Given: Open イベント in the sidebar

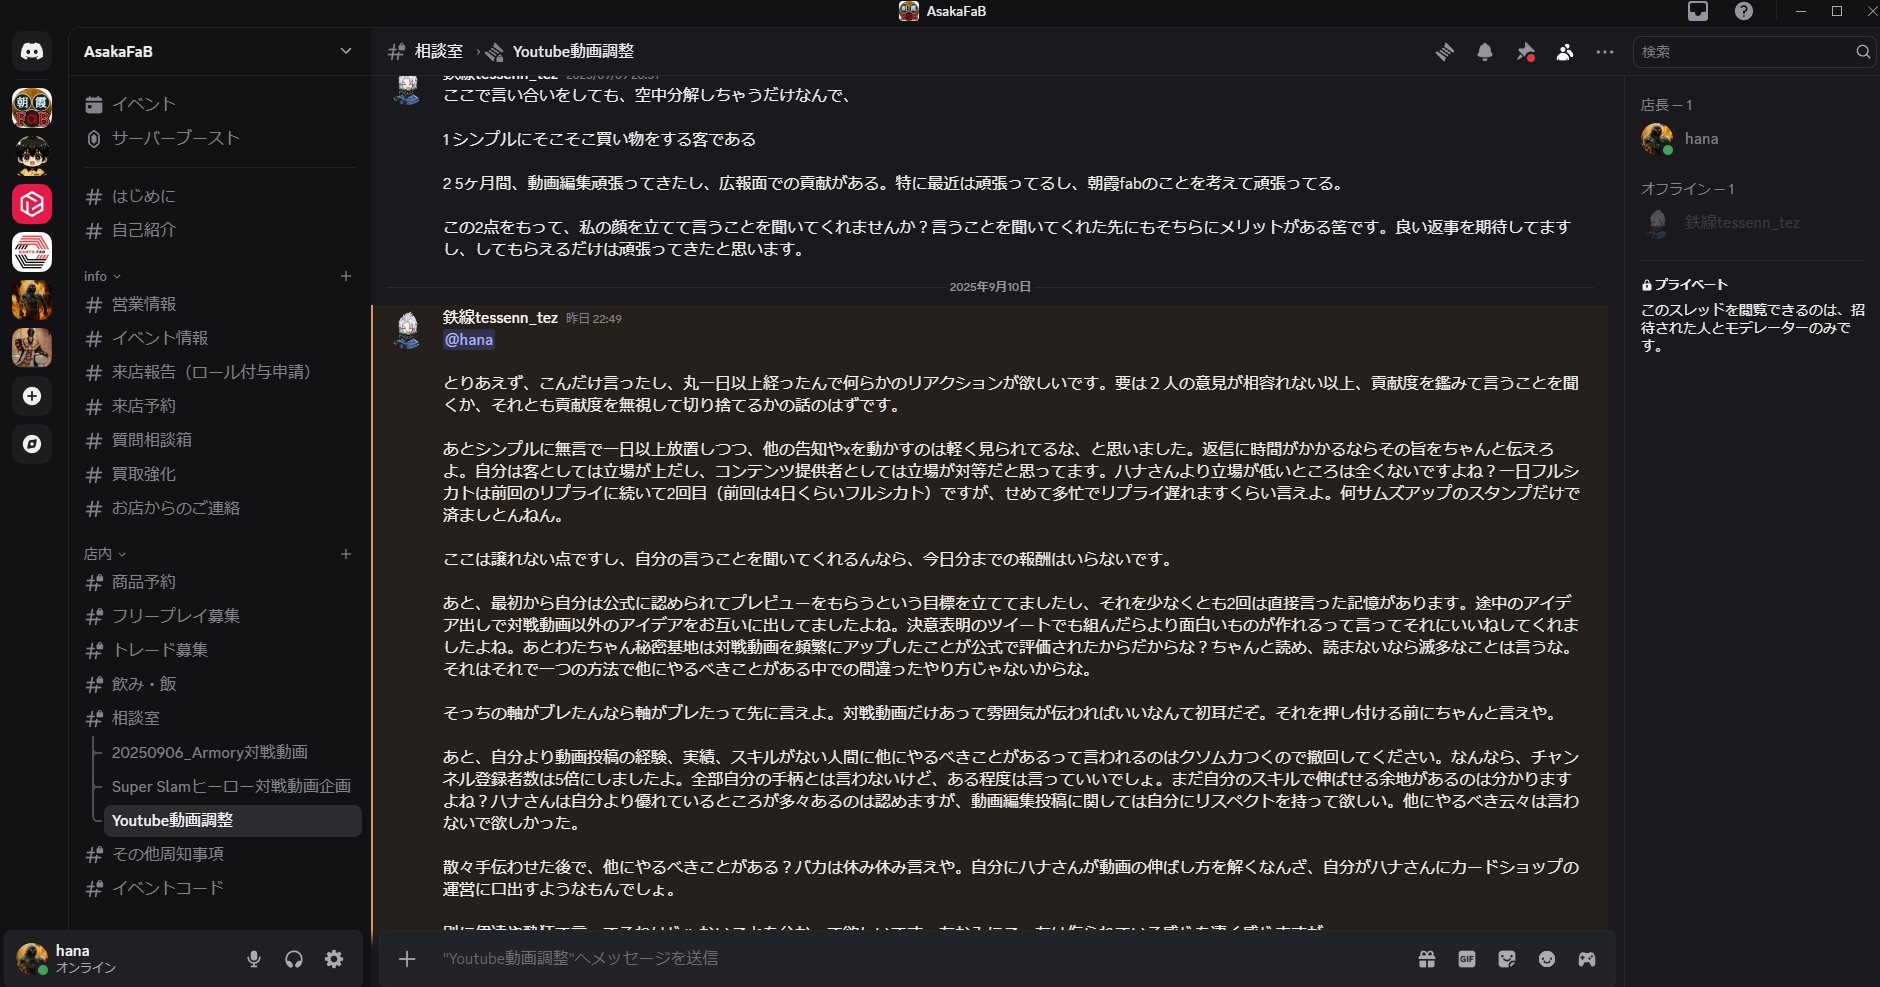Looking at the screenshot, I should click(x=219, y=104).
